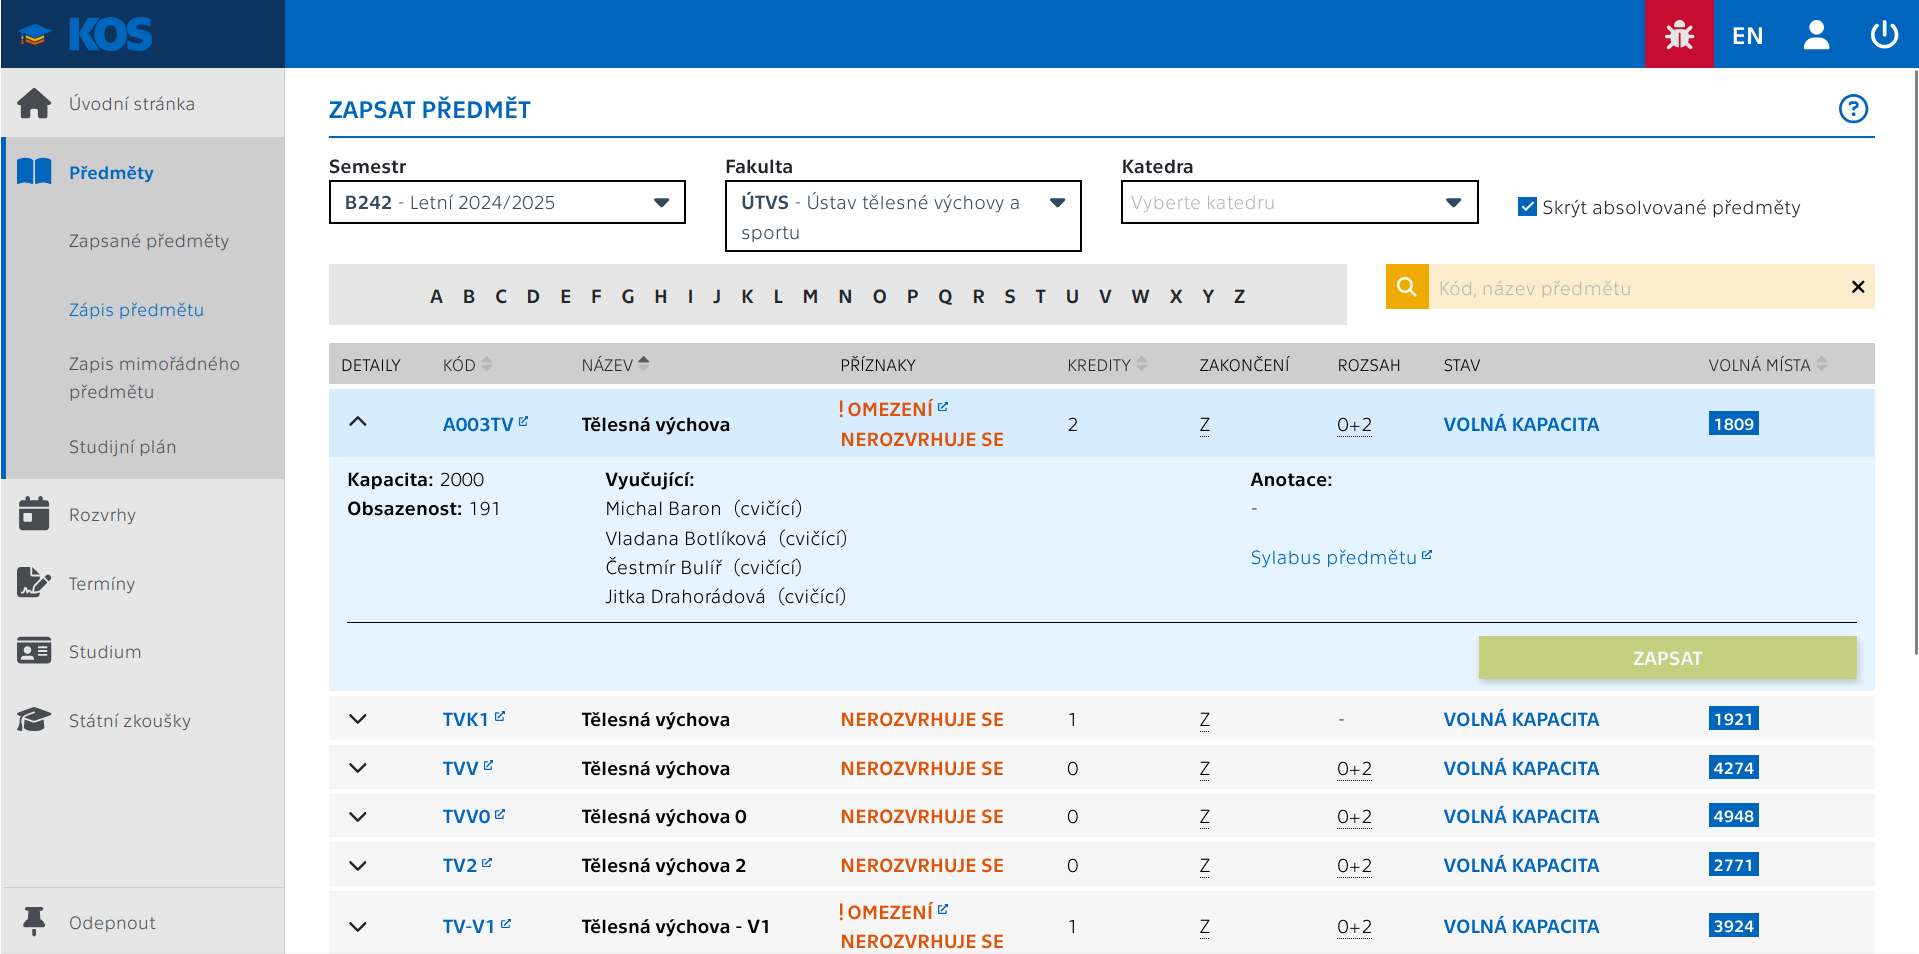
Task: Open OMEZENÍ restriction icon in A003TV row
Action: [943, 407]
